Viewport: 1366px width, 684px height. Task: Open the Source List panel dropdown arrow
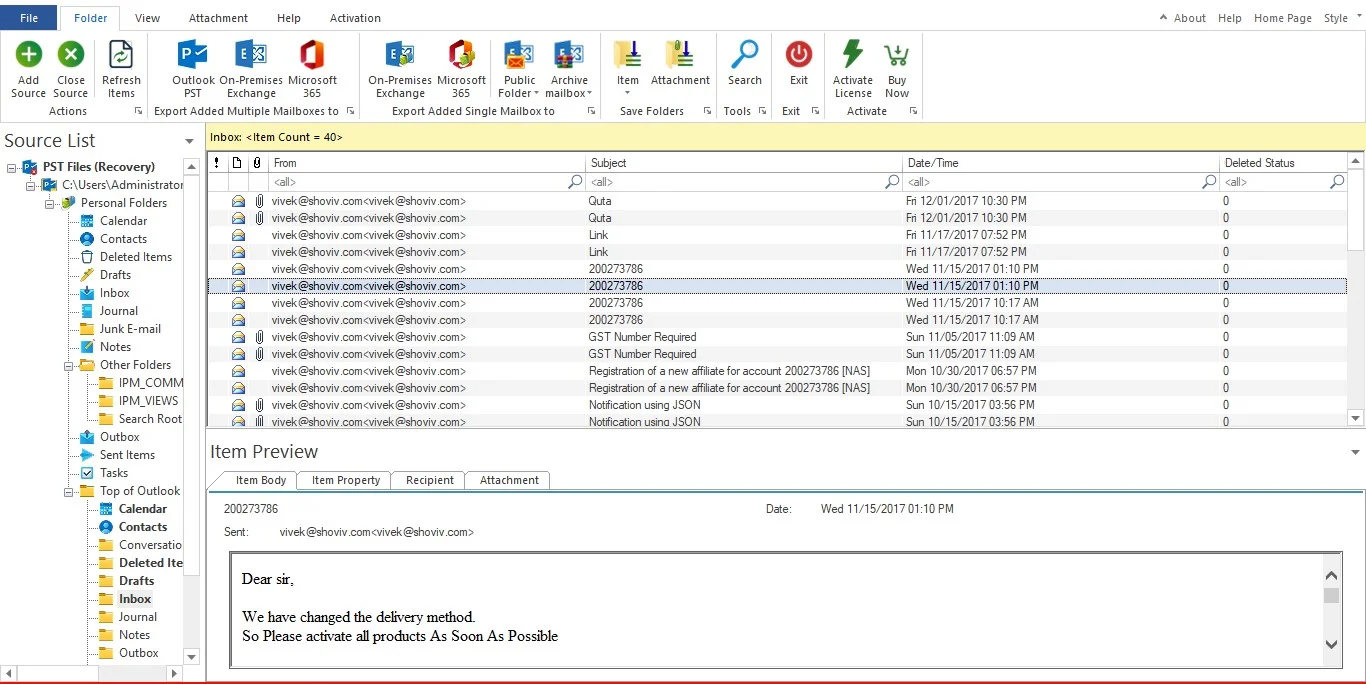(x=189, y=142)
